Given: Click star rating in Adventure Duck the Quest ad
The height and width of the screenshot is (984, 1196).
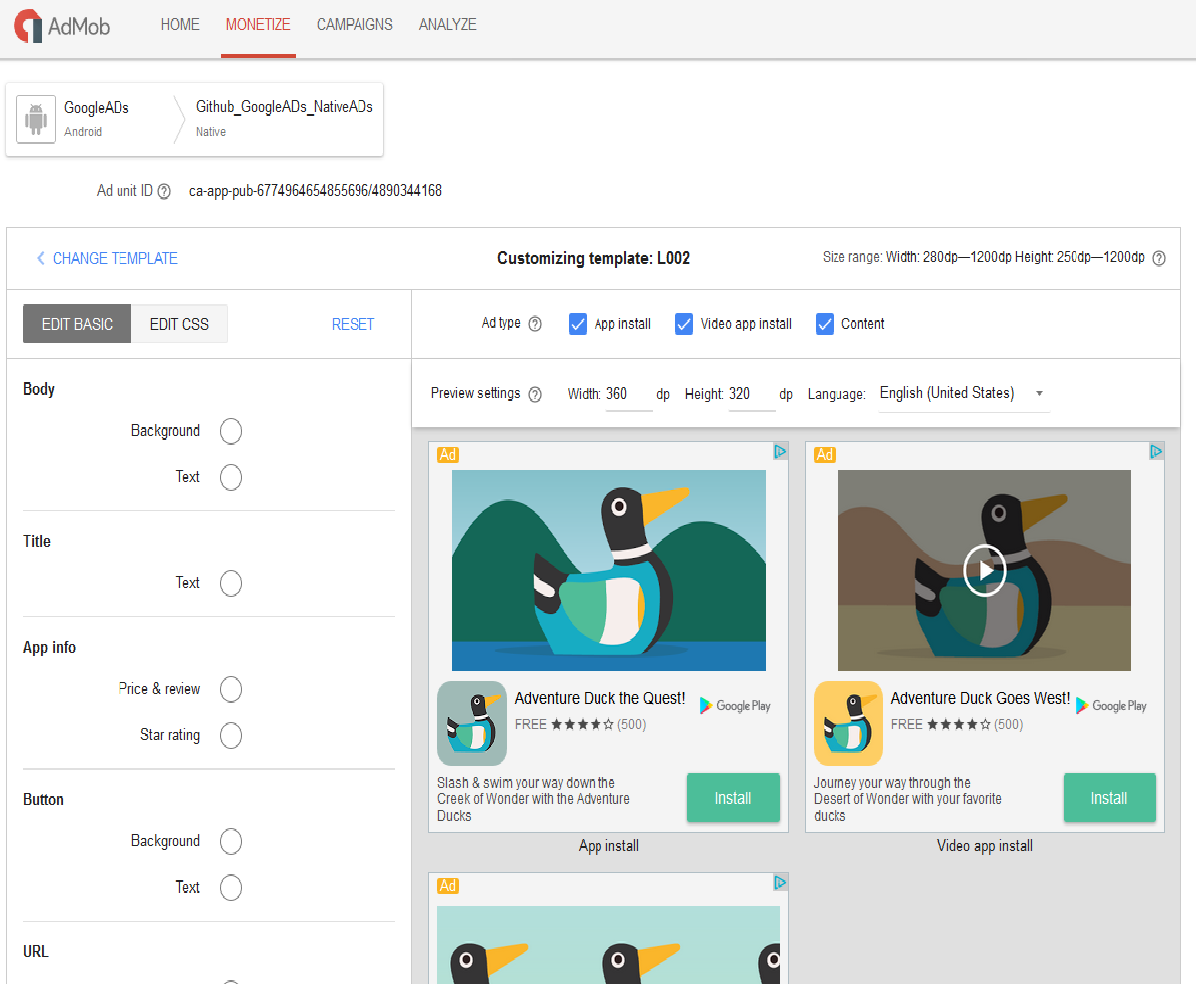Looking at the screenshot, I should pyautogui.click(x=582, y=725).
